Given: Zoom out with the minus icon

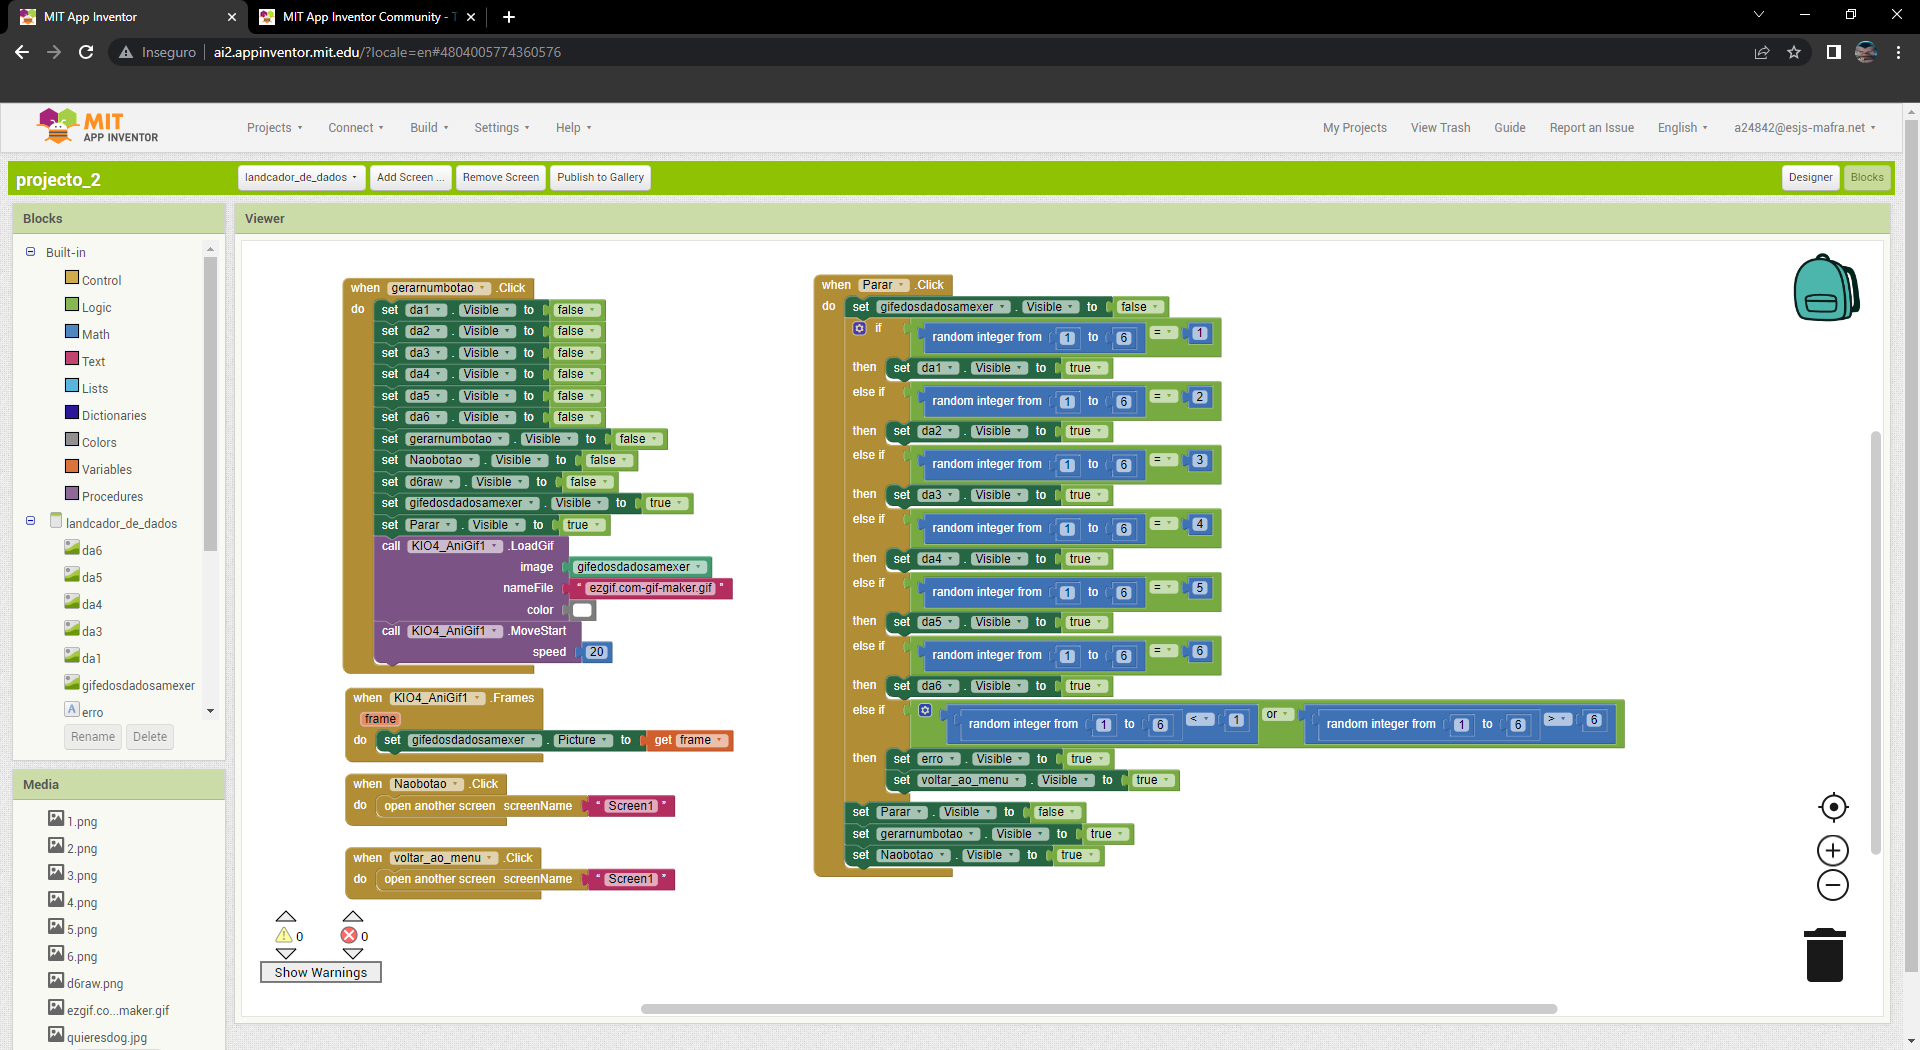Looking at the screenshot, I should (1833, 885).
